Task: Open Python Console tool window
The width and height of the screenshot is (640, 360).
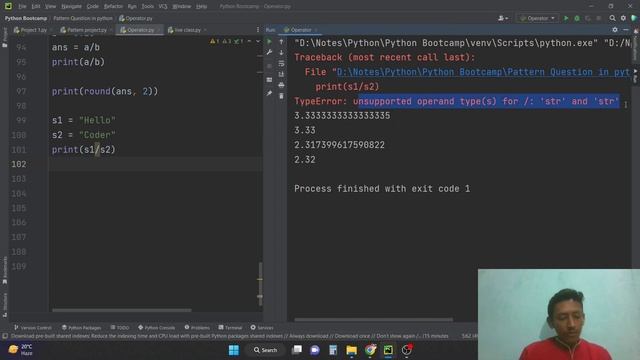Action: click(156, 328)
